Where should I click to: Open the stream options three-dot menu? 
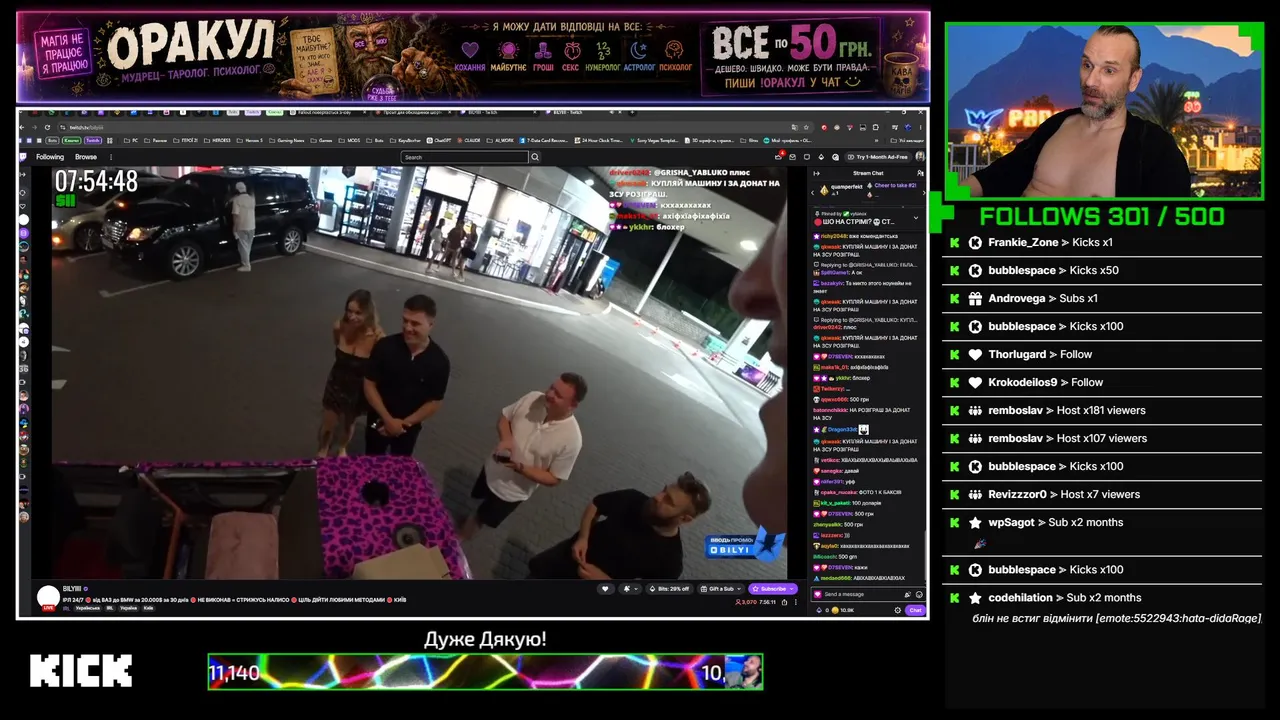point(796,602)
